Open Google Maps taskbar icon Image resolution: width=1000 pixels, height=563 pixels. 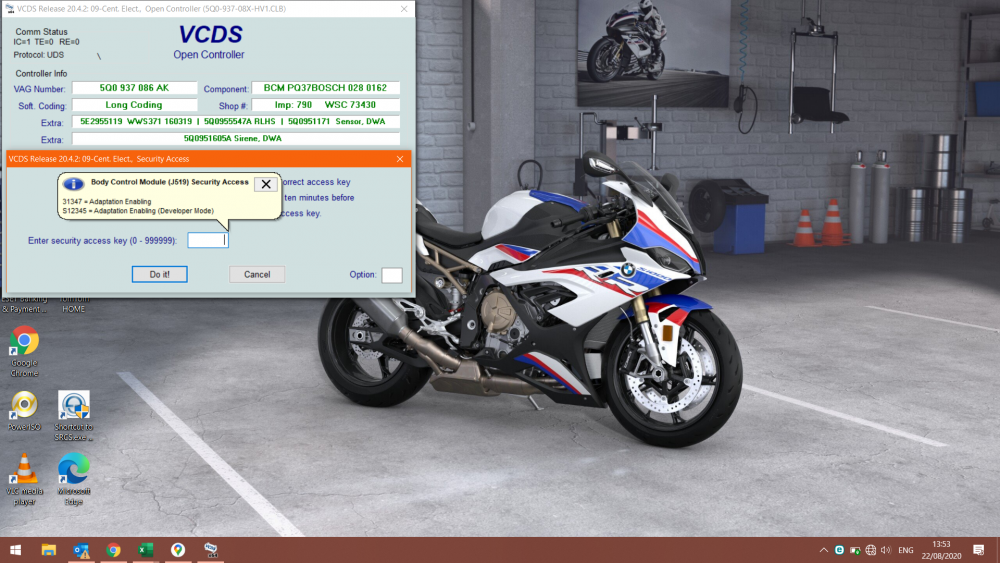(x=178, y=550)
